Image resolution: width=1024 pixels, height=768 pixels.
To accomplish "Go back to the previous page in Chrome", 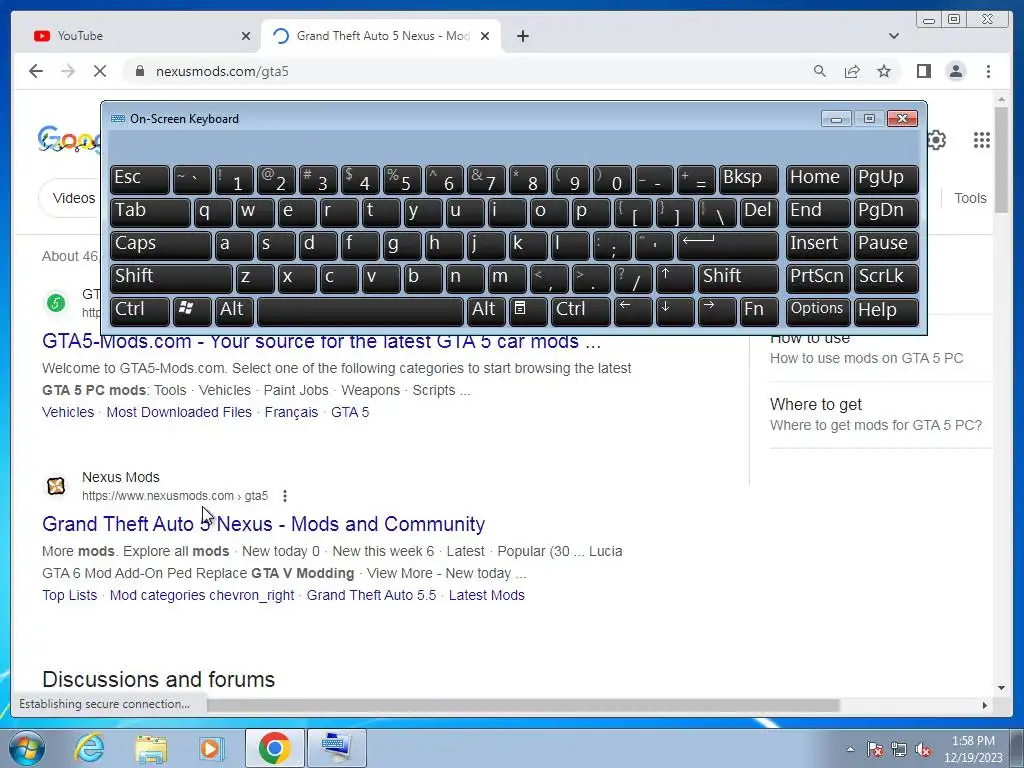I will click(36, 71).
